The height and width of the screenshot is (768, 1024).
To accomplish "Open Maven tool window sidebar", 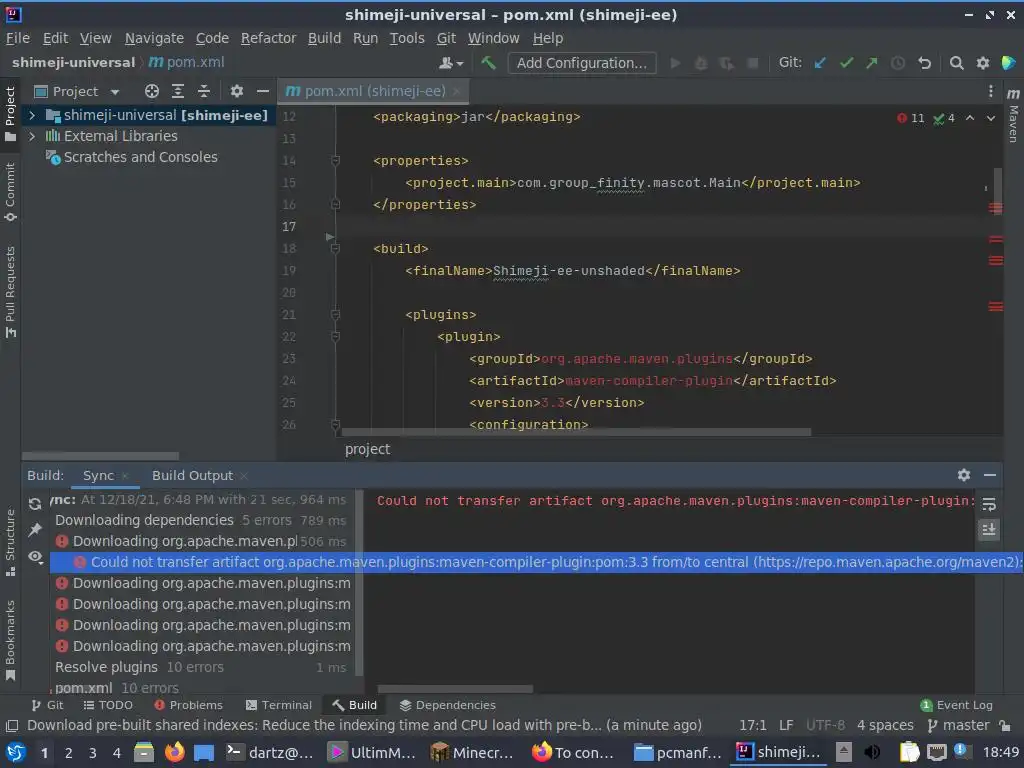I will point(1013,115).
